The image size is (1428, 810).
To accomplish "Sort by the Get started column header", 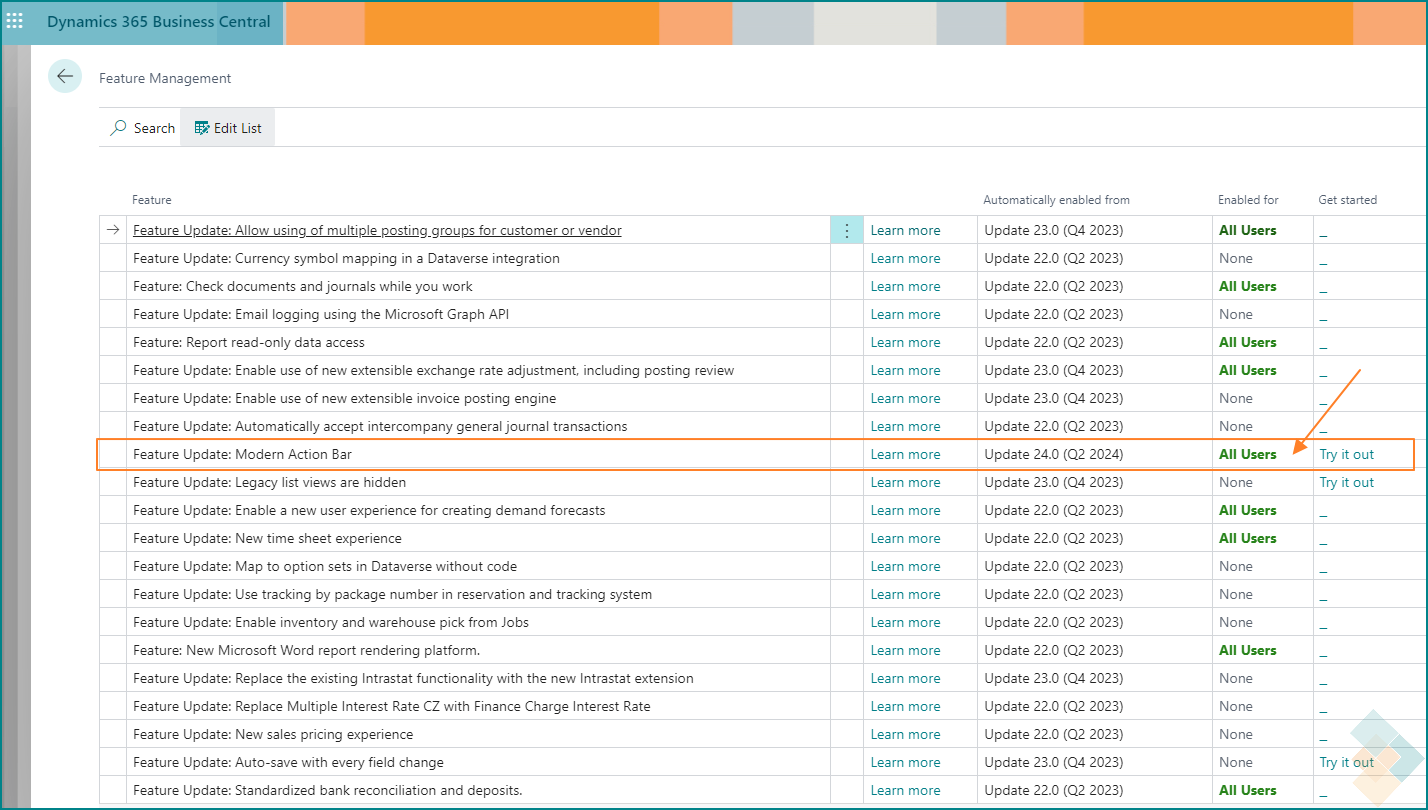I will click(1348, 200).
